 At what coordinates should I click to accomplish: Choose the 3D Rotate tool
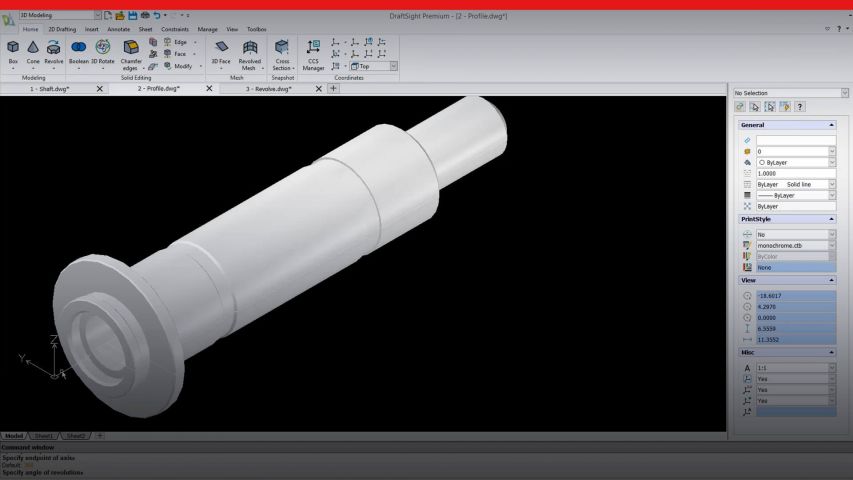coord(103,52)
